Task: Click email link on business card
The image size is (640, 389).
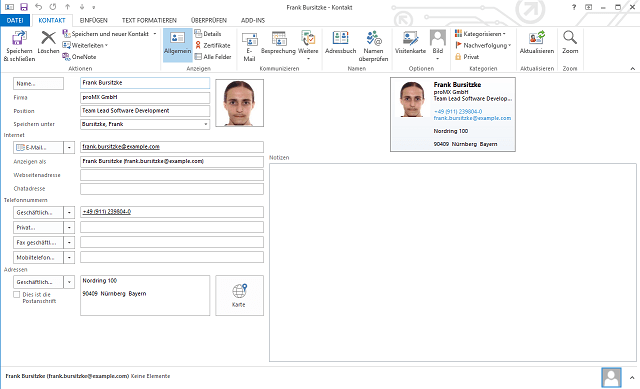Action: (472, 118)
